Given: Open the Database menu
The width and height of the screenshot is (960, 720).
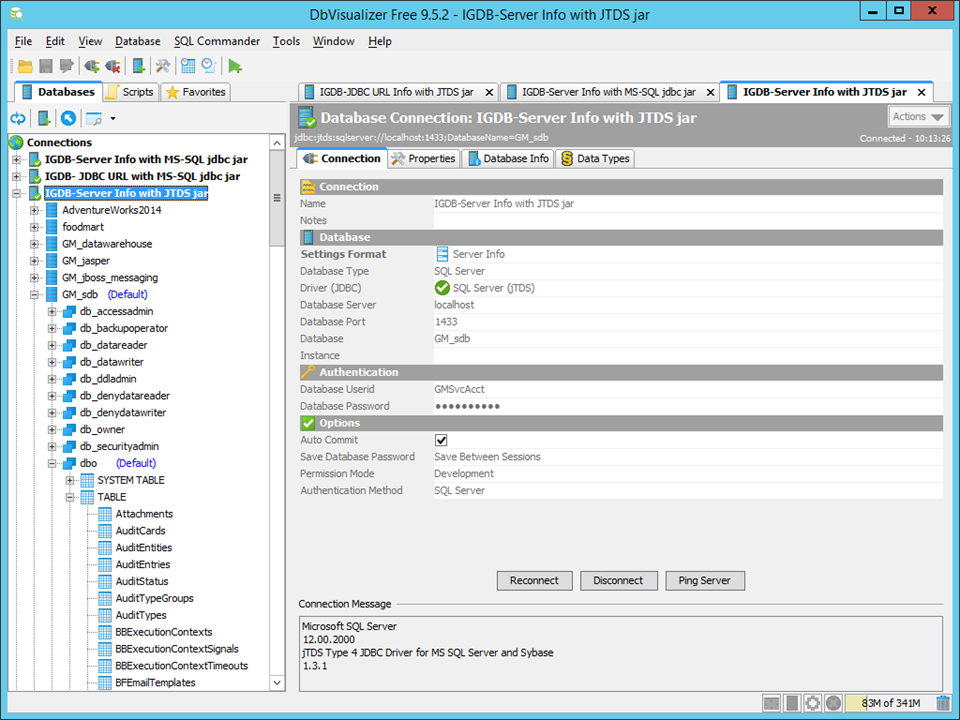Looking at the screenshot, I should [138, 41].
